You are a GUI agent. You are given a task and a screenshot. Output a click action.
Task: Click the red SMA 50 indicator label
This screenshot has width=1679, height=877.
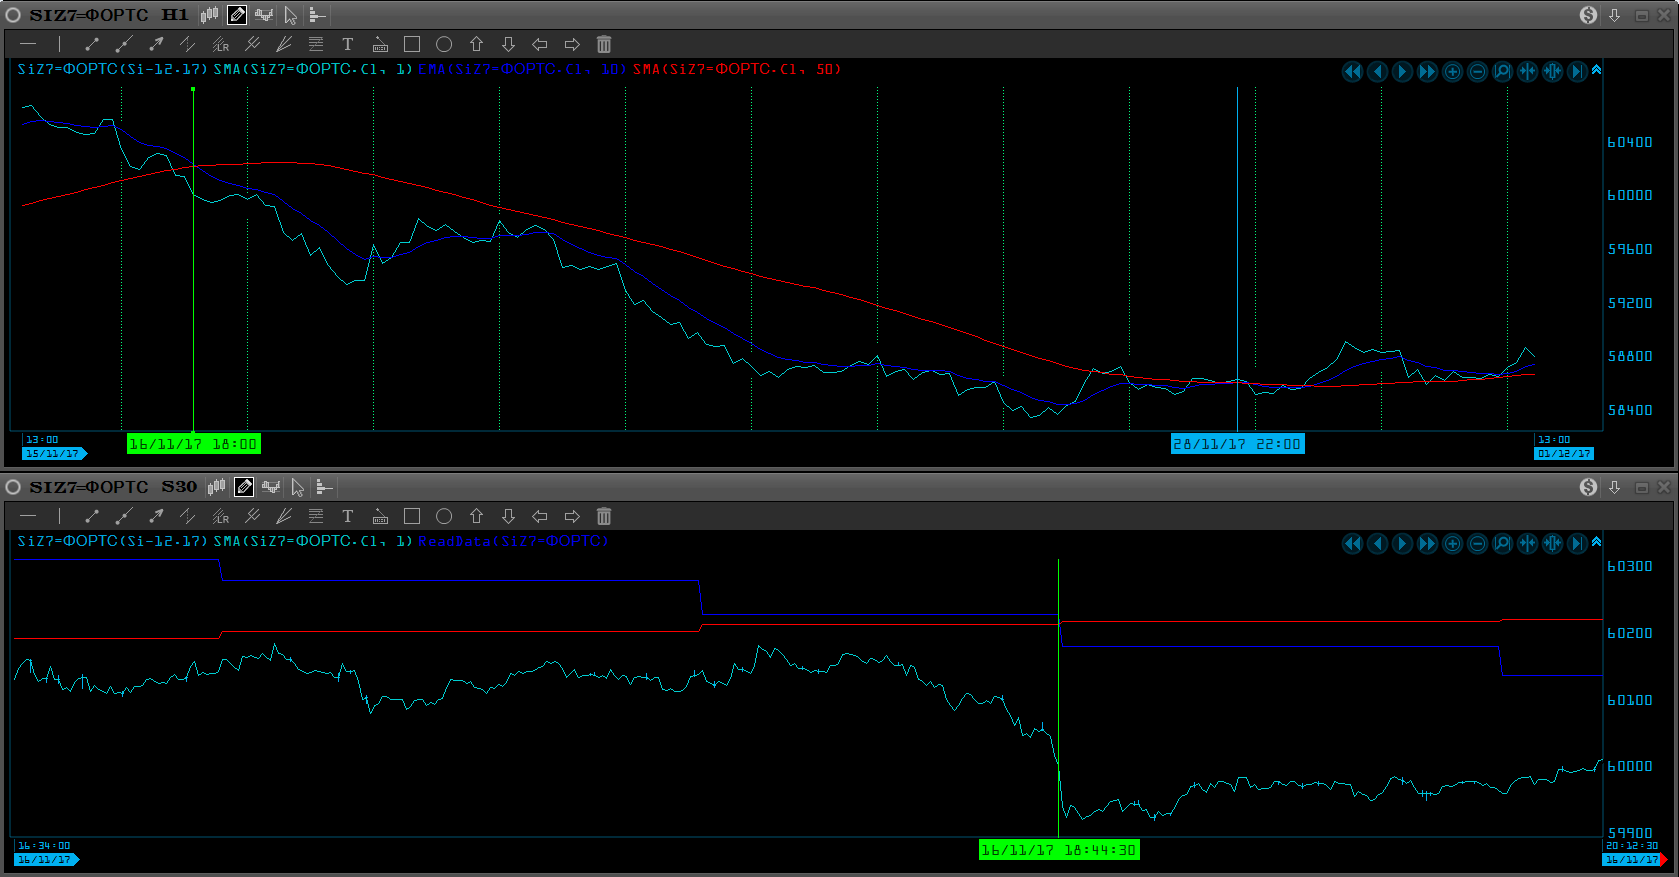[x=736, y=69]
